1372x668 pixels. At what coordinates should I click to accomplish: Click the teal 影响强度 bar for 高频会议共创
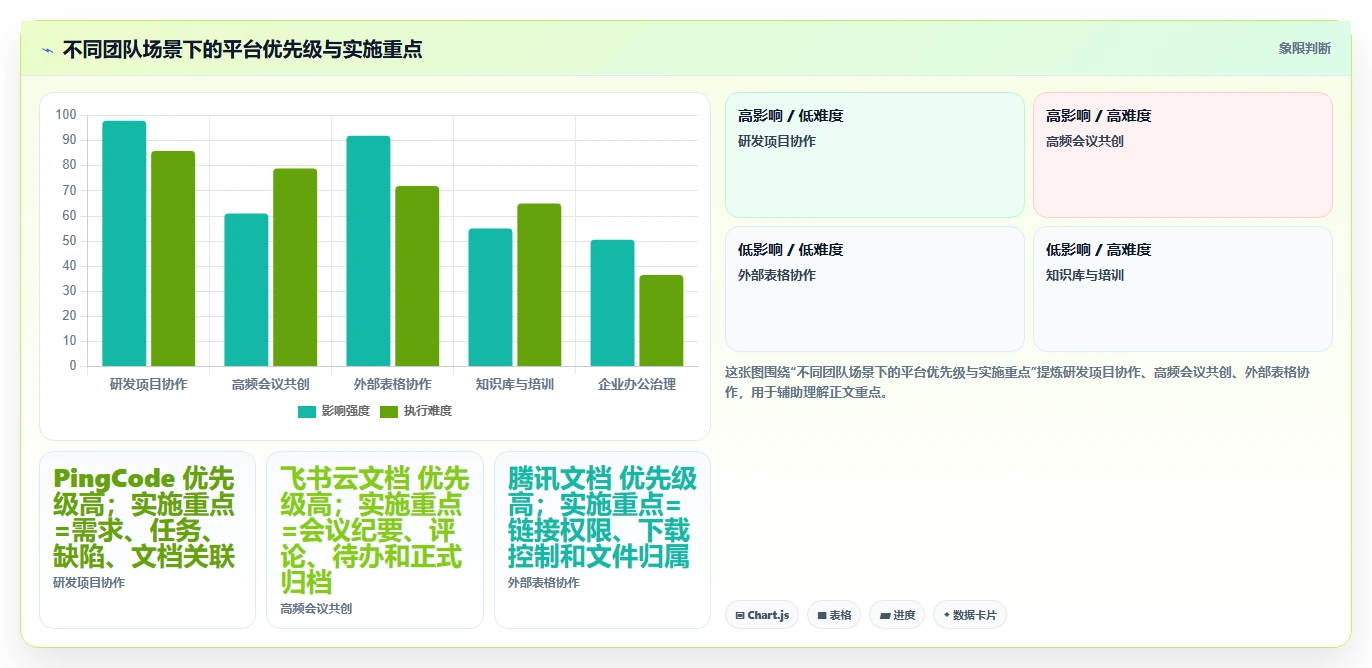click(246, 290)
